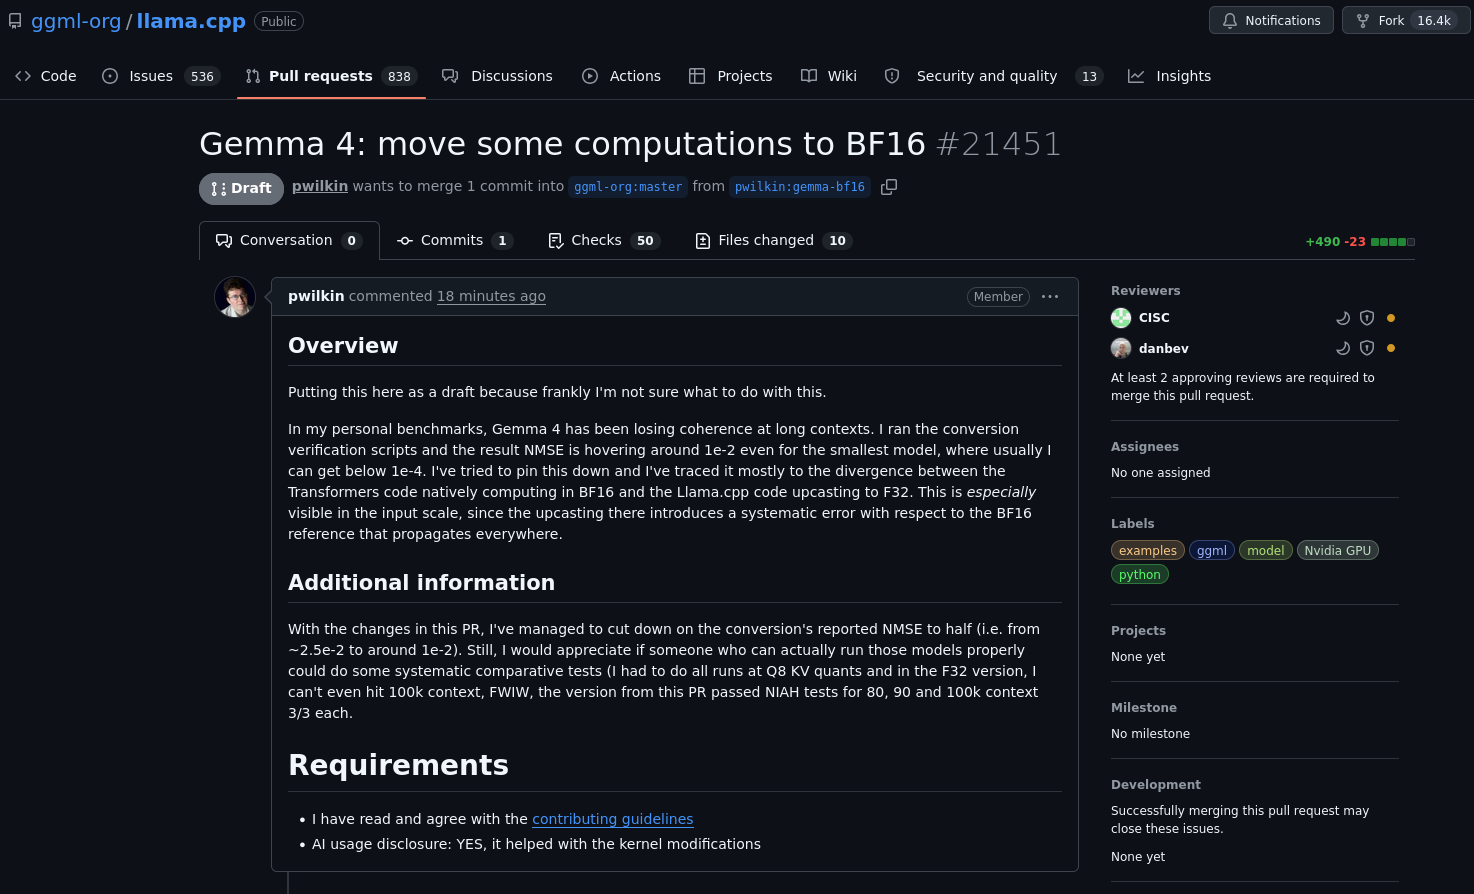
Task: Click the Public visibility badge
Action: click(279, 21)
